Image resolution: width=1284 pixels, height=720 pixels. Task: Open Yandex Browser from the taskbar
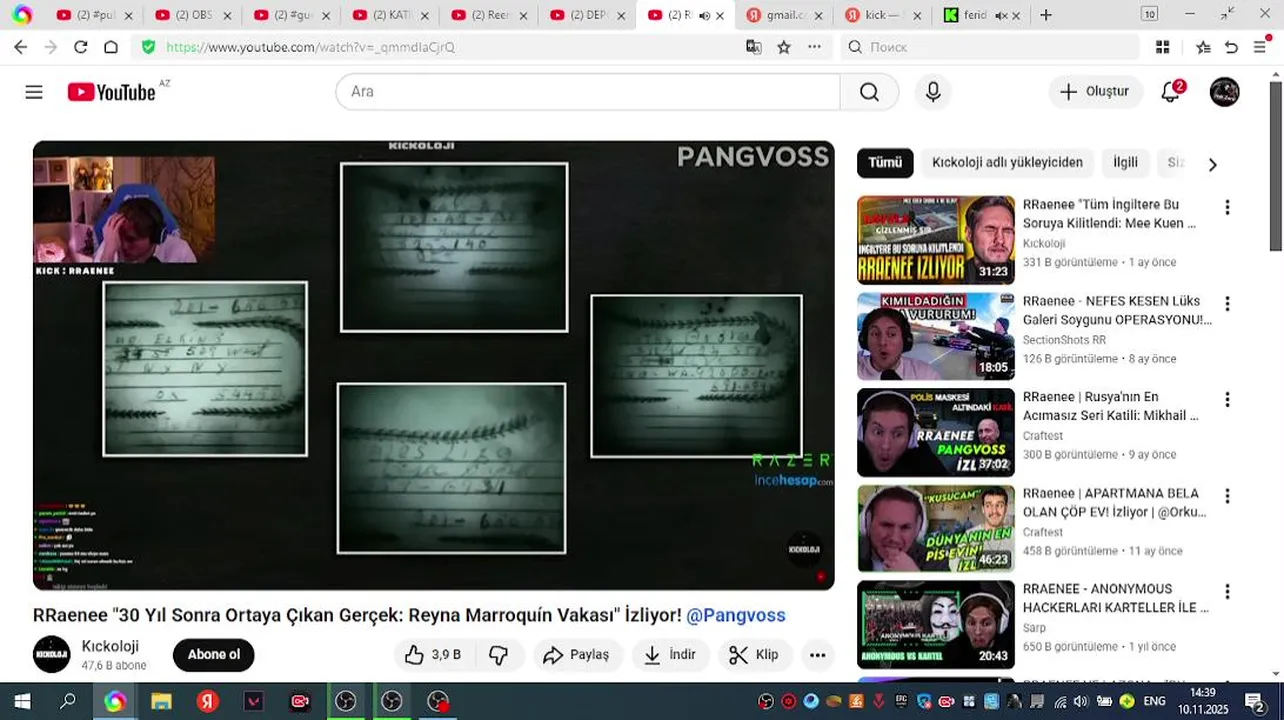point(207,701)
